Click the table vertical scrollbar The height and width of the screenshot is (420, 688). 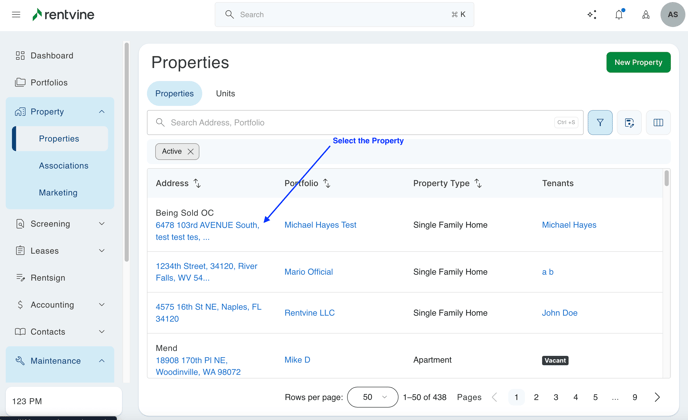click(x=666, y=180)
